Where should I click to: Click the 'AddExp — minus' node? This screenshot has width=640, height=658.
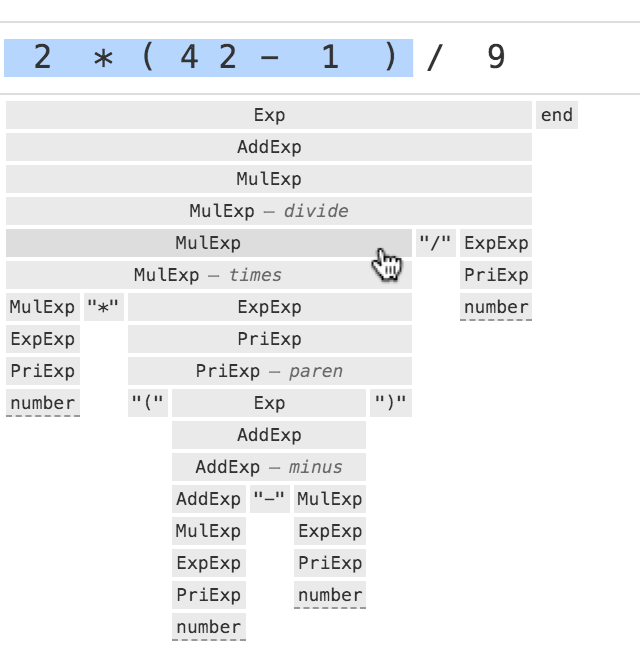[x=268, y=467]
